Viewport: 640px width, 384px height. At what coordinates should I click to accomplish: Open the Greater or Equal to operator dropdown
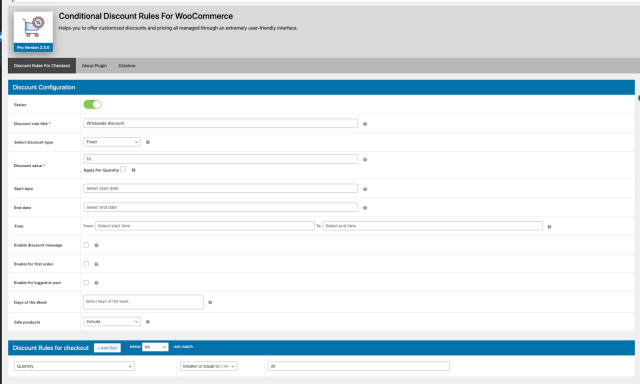coord(209,366)
